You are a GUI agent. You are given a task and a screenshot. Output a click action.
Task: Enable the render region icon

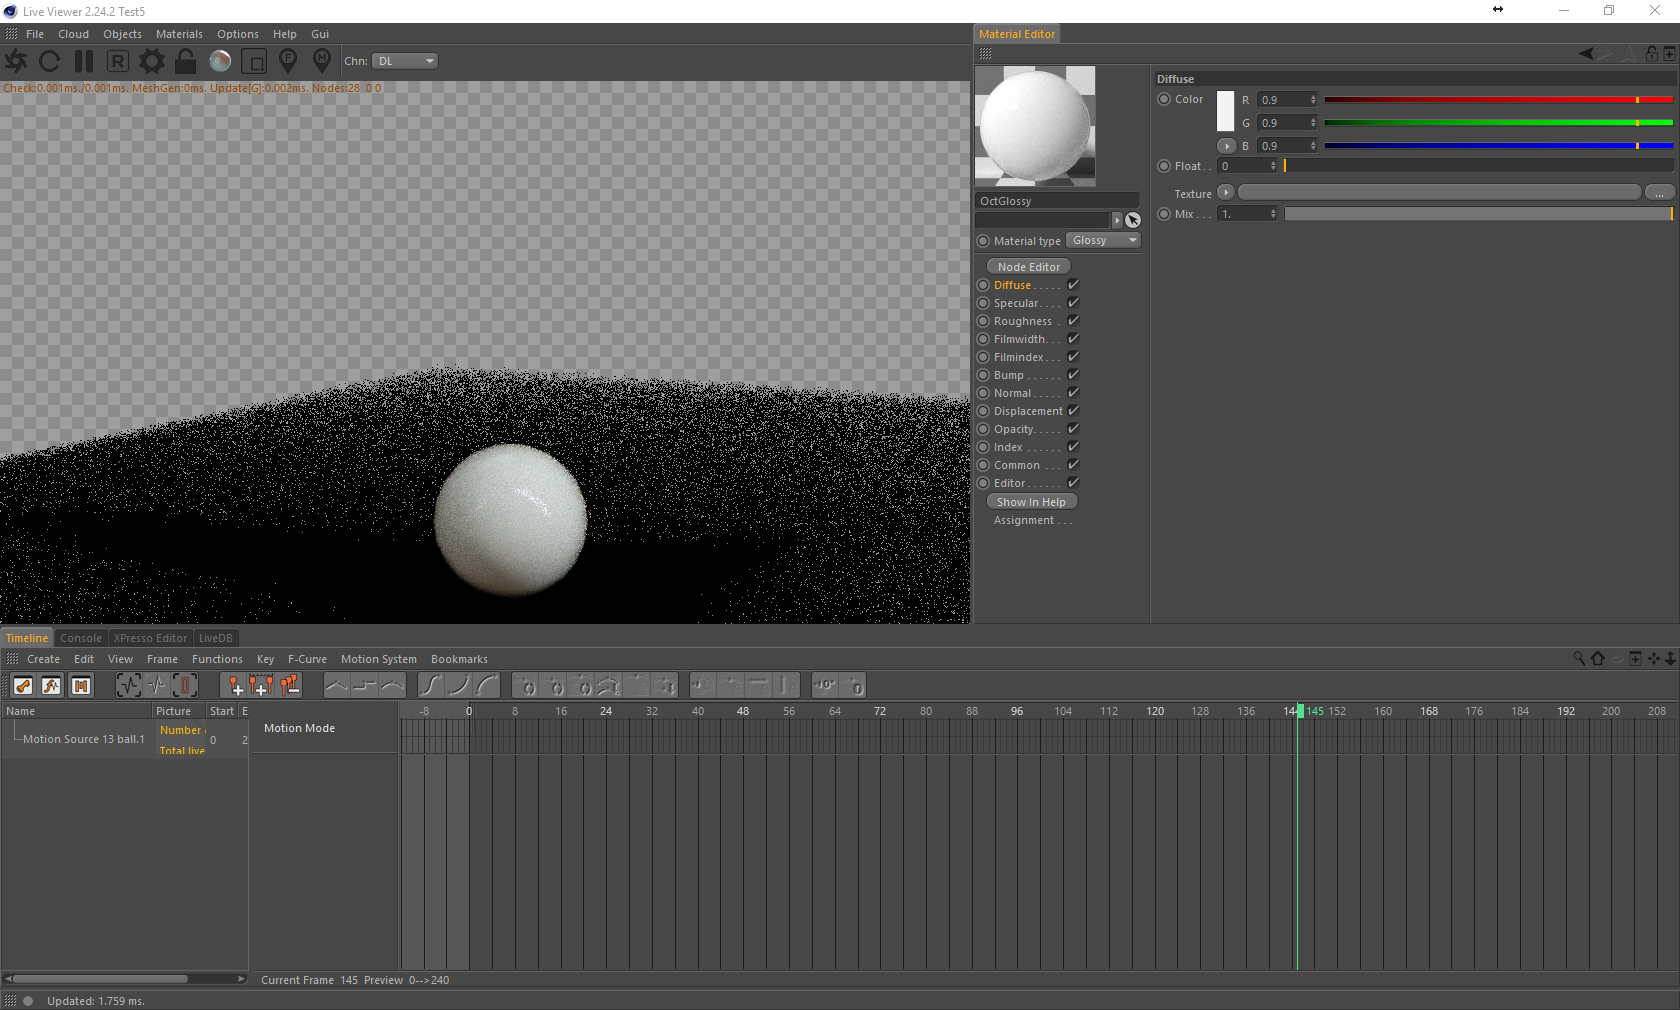(x=254, y=61)
